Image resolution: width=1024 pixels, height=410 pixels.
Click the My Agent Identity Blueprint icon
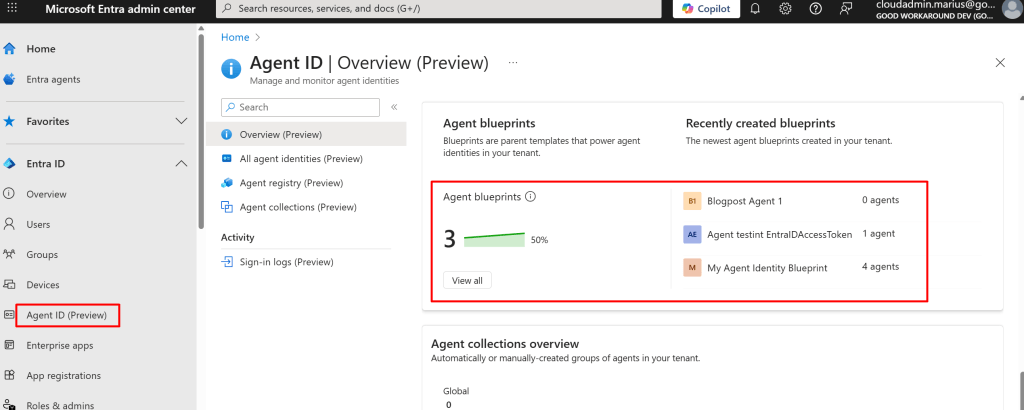[692, 267]
